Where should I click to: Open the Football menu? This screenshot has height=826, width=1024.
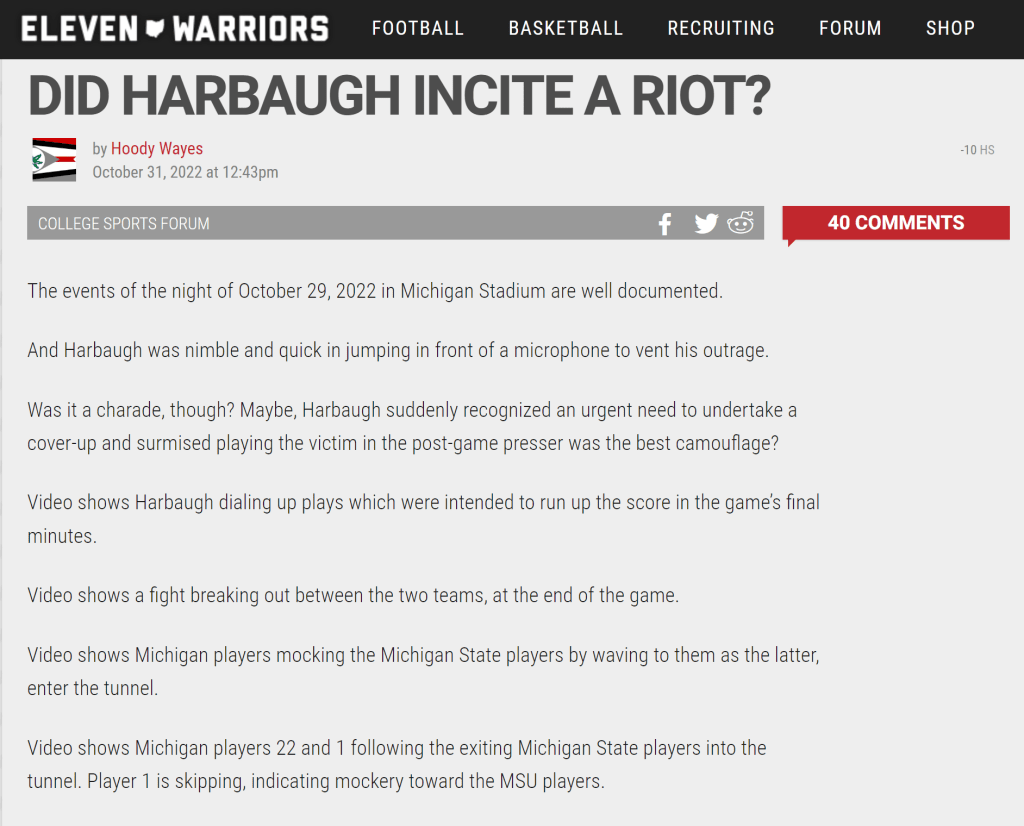click(418, 28)
